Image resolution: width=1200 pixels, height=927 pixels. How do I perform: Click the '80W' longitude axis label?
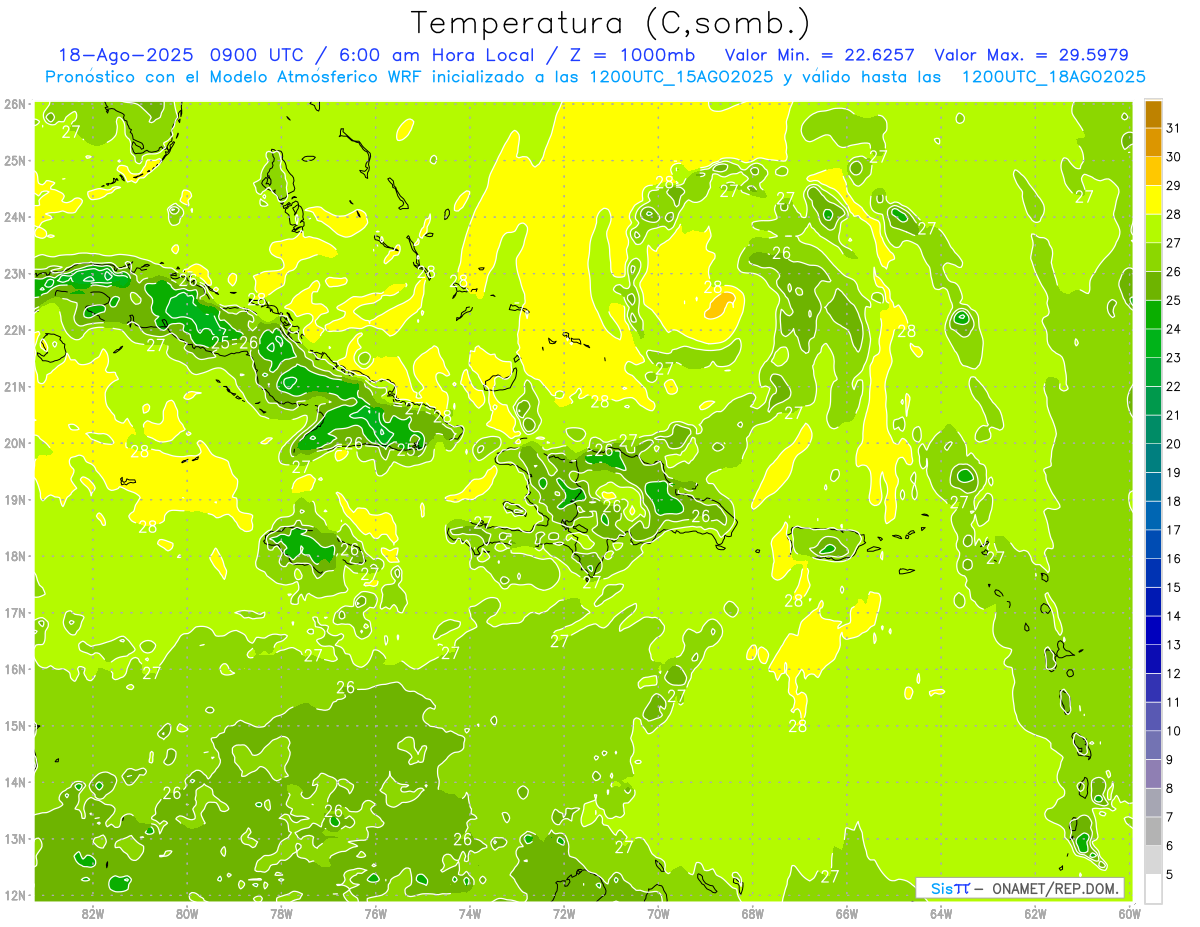(187, 913)
